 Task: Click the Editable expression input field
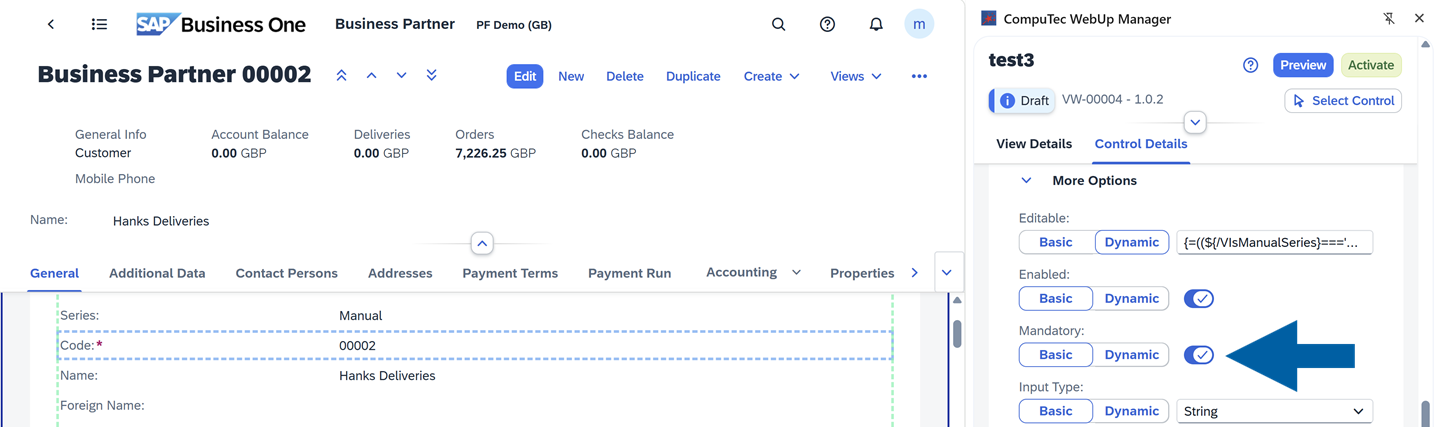pos(1274,242)
